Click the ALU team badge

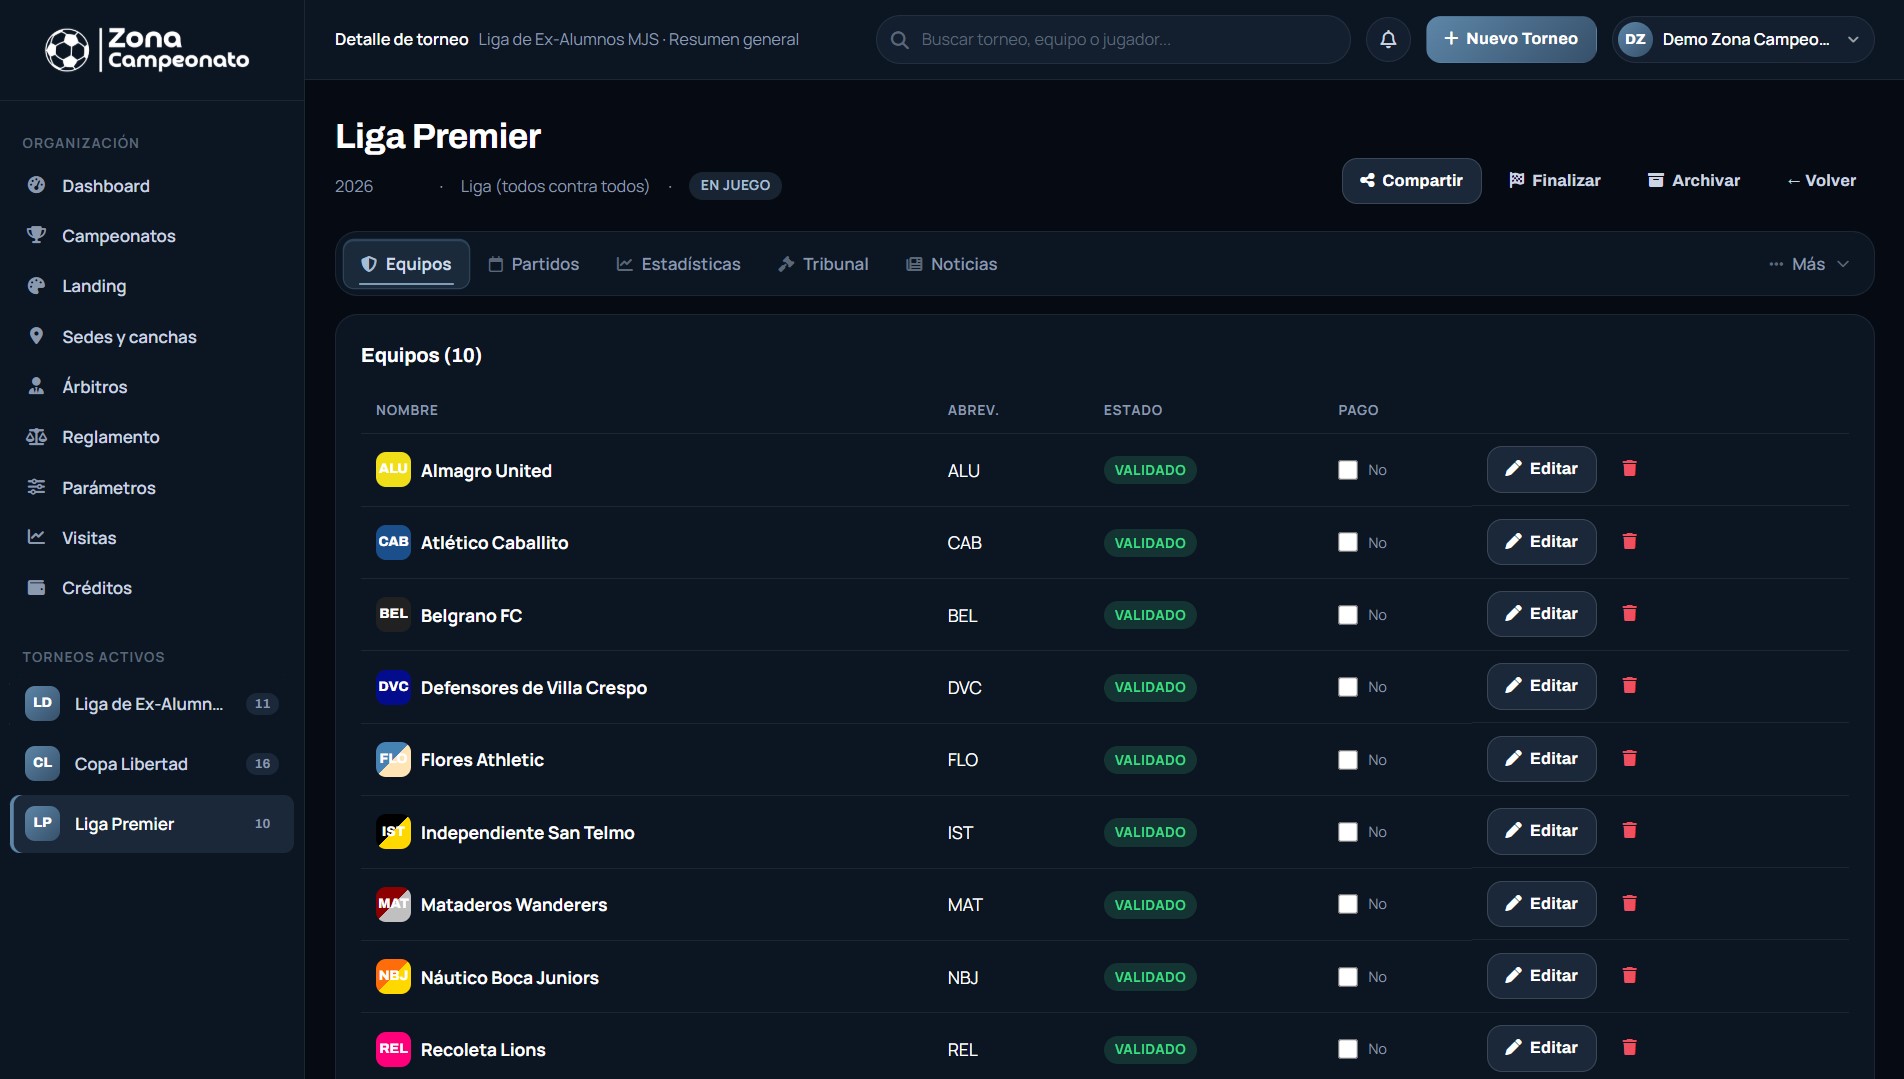pos(393,469)
